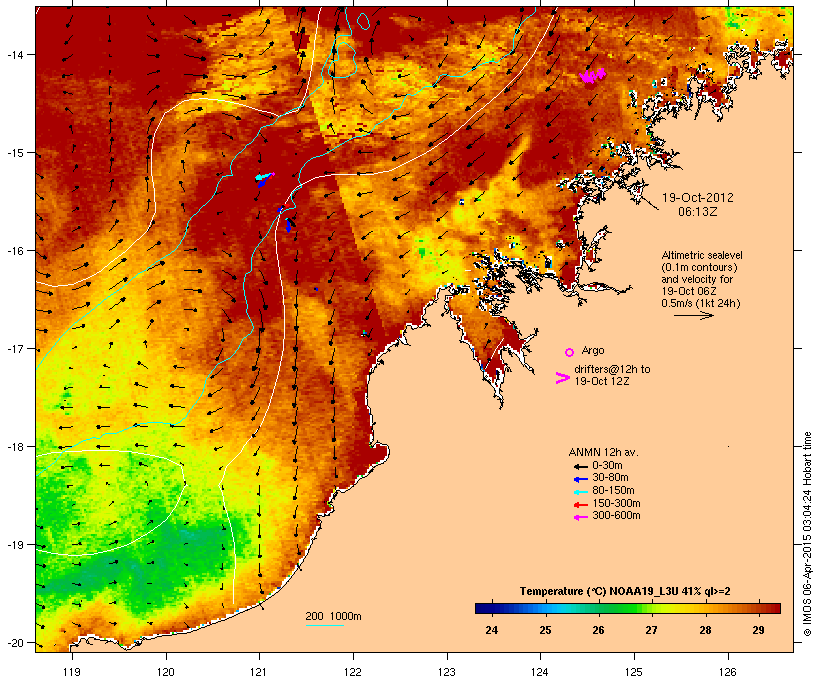
Task: Click the ANMN 12h av. heading
Action: point(603,452)
